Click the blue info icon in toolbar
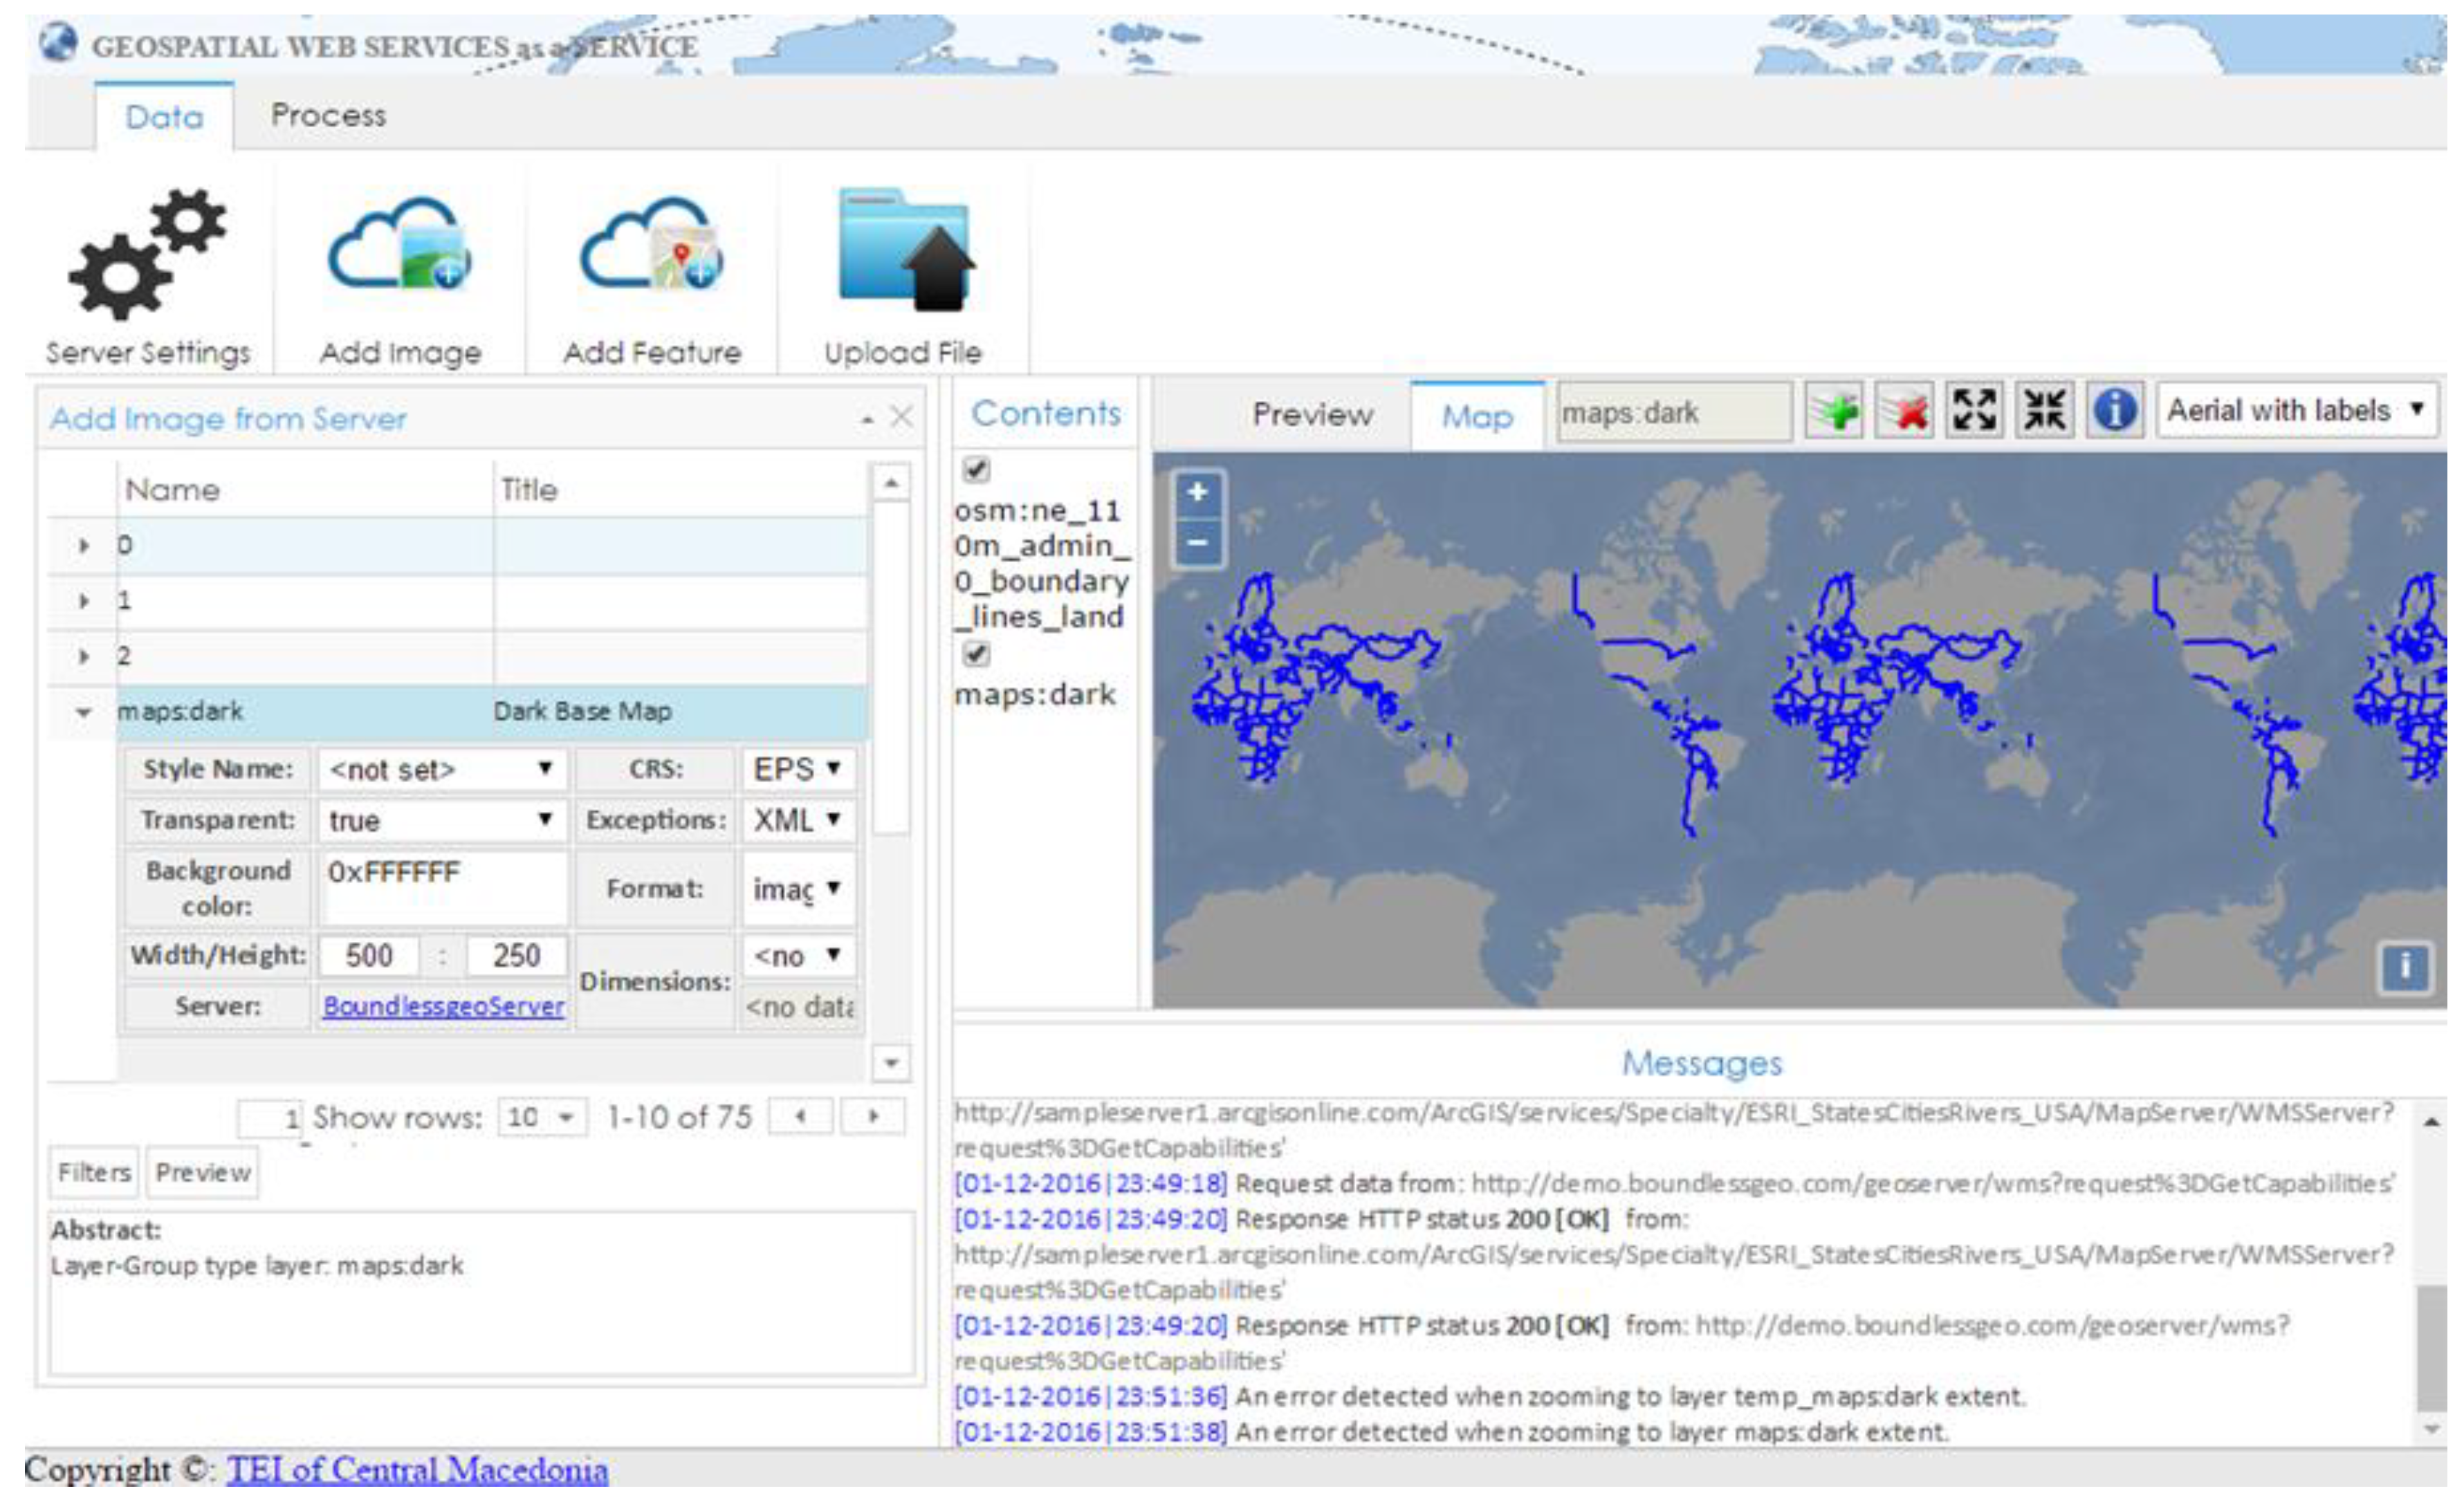 pyautogui.click(x=2114, y=411)
